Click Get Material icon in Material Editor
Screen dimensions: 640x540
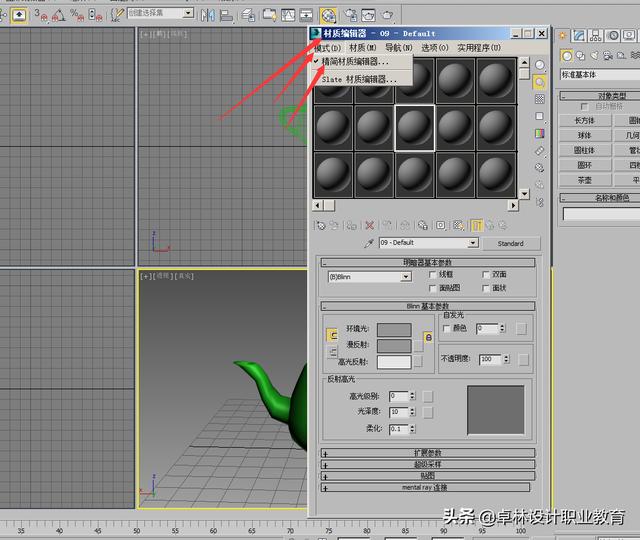pyautogui.click(x=321, y=225)
